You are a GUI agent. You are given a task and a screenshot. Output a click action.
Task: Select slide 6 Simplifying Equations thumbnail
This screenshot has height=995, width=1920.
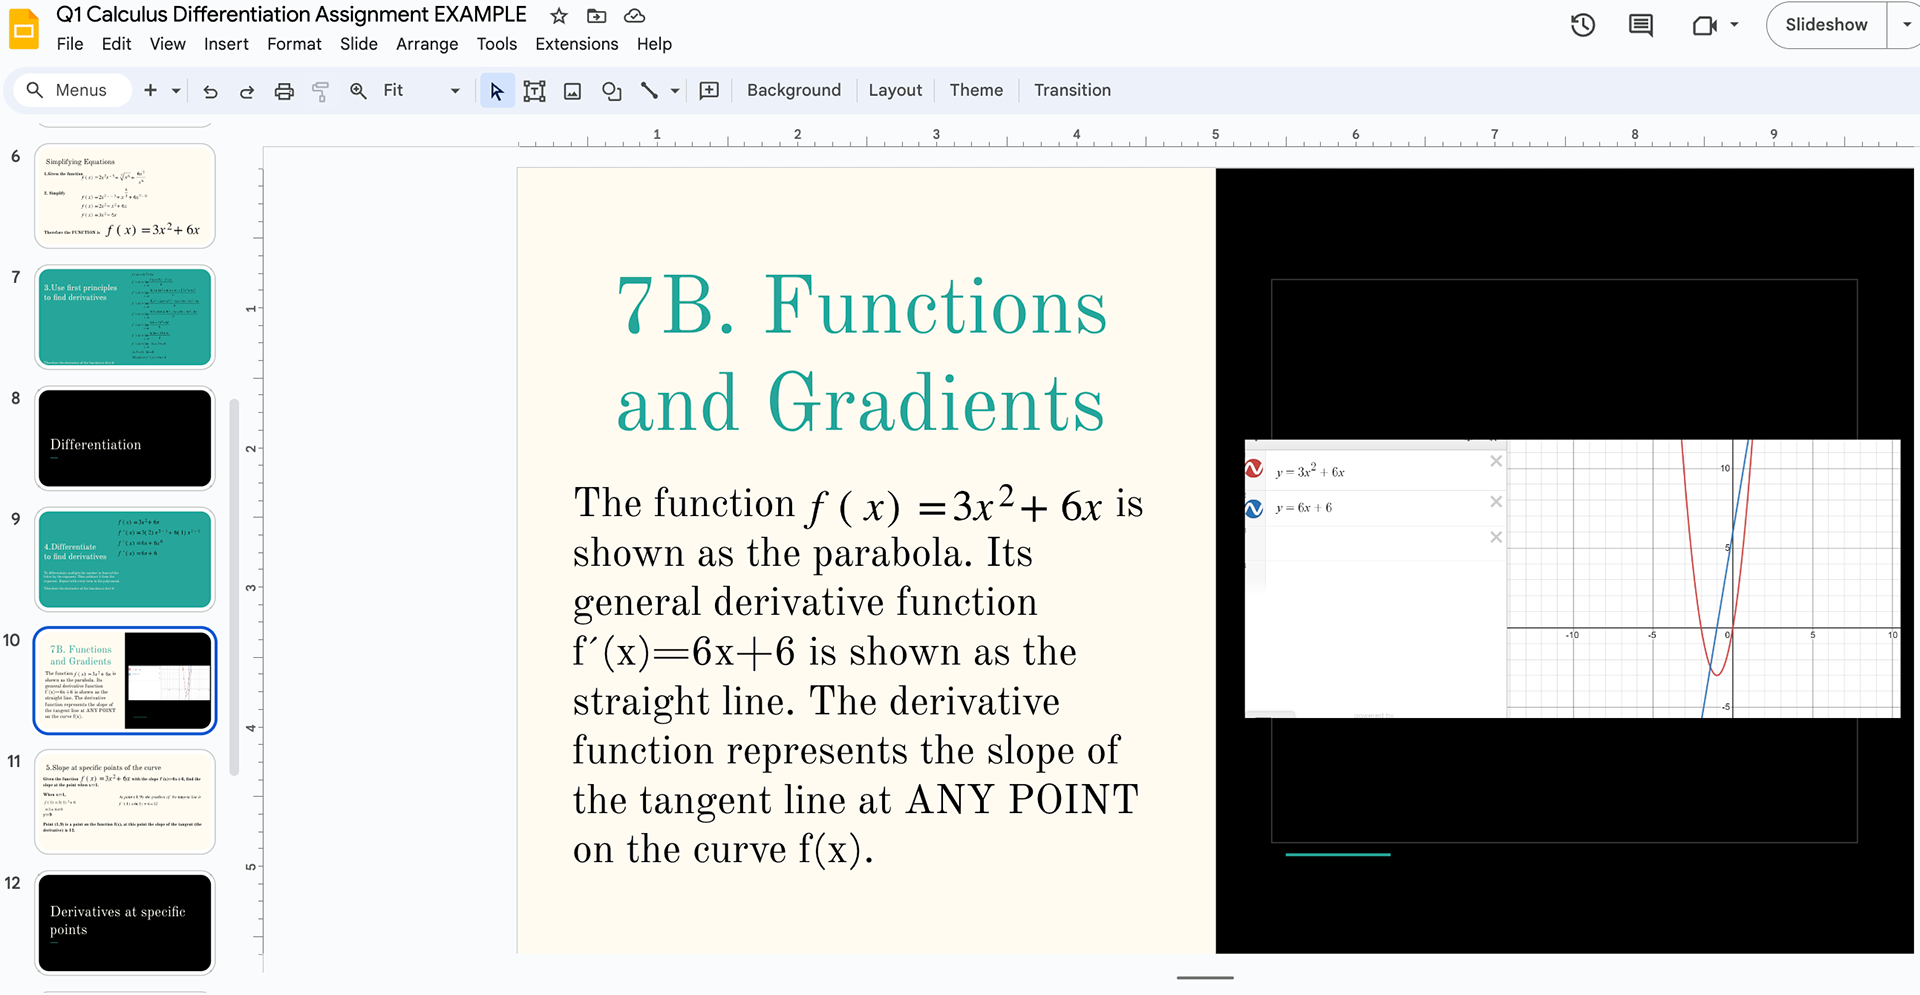point(125,196)
